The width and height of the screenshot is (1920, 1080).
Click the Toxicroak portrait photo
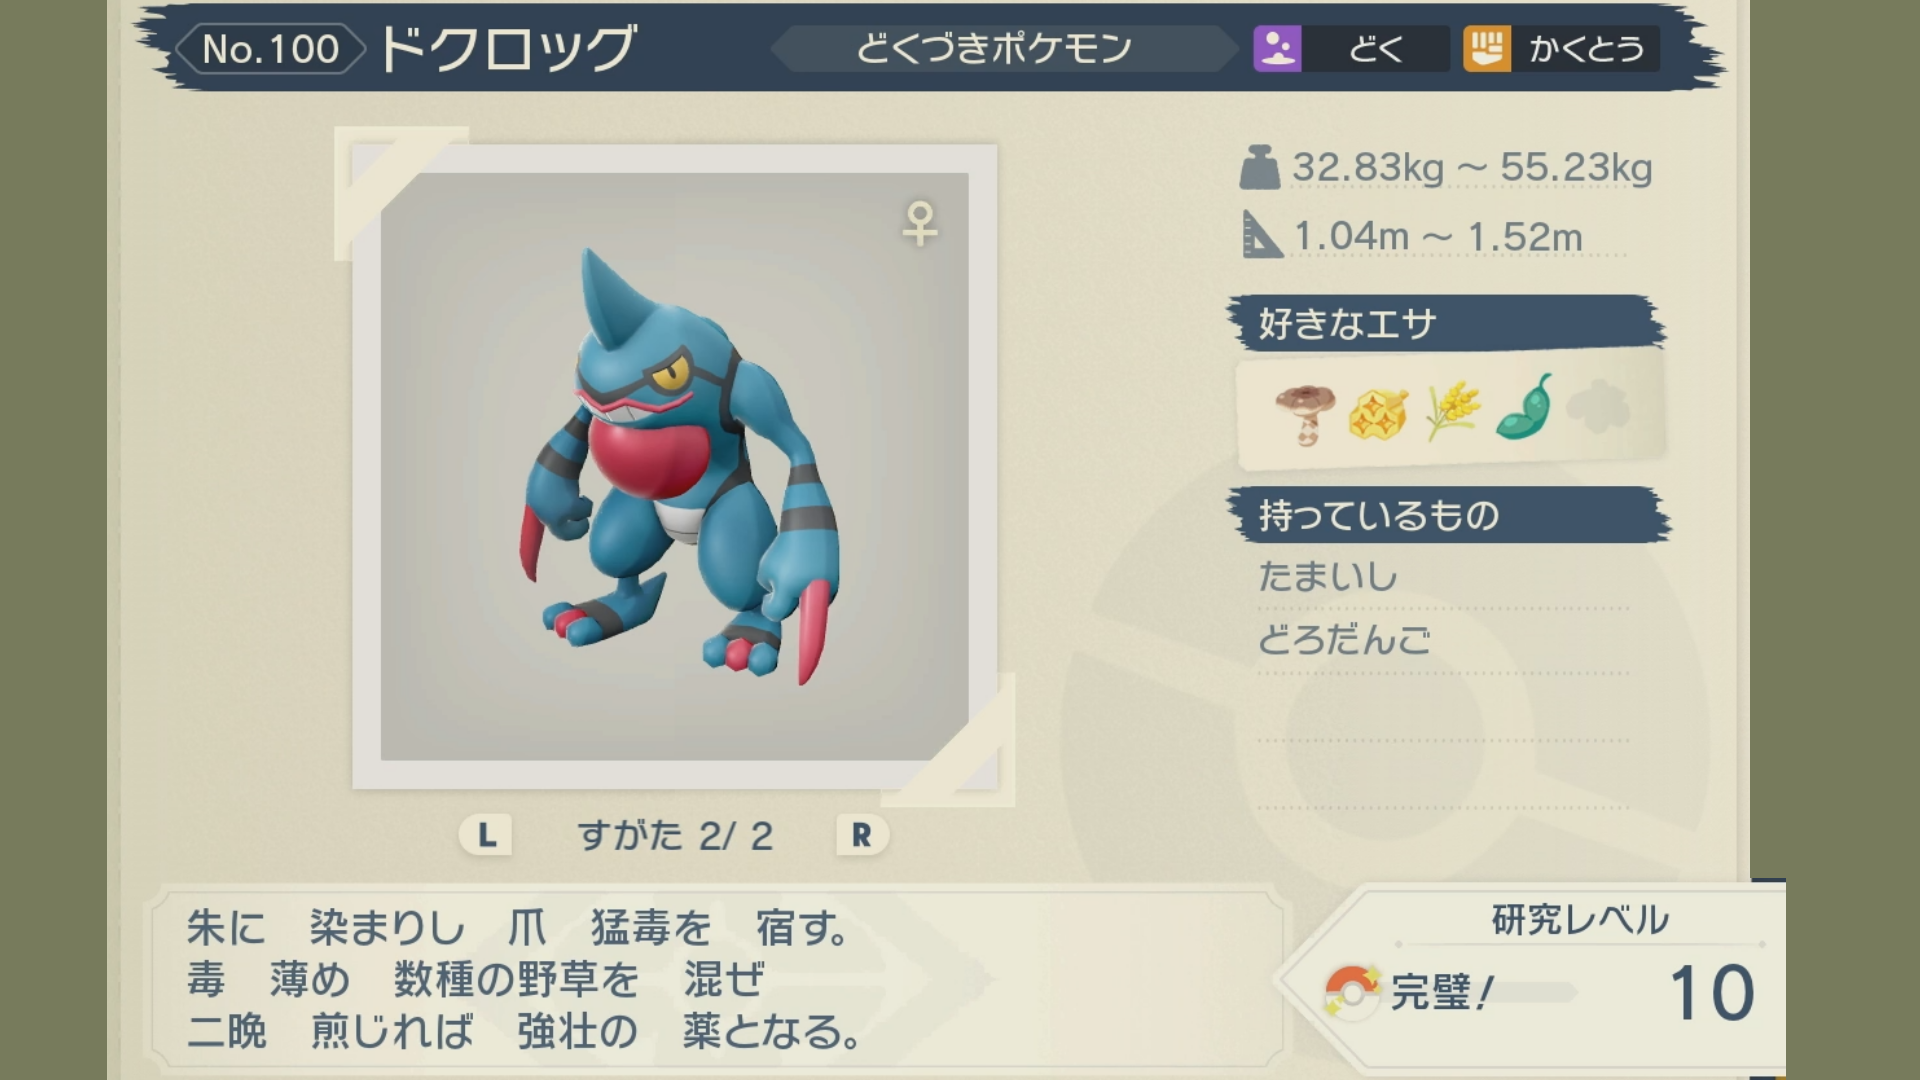tap(675, 467)
